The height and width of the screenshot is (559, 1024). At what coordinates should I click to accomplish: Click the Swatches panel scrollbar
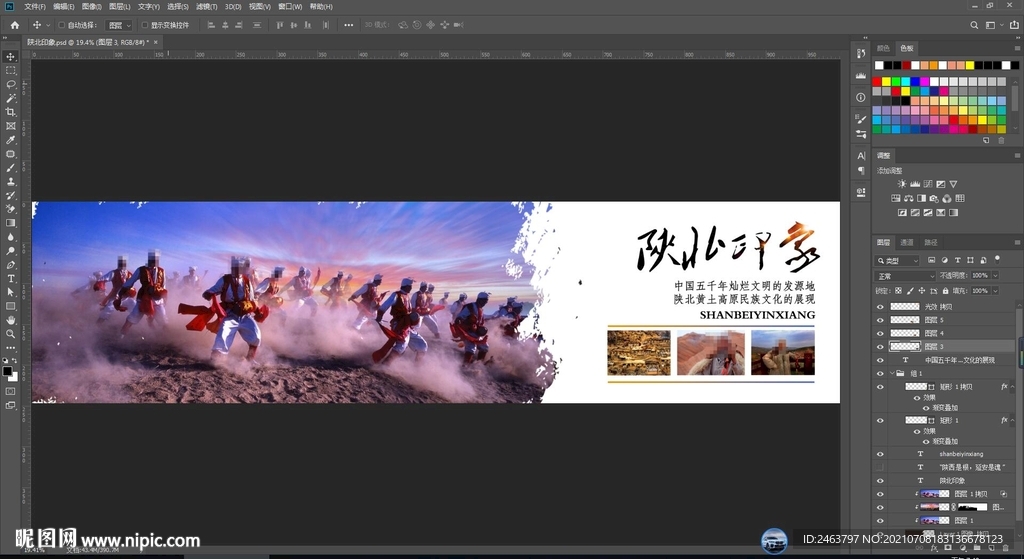pyautogui.click(x=1014, y=98)
